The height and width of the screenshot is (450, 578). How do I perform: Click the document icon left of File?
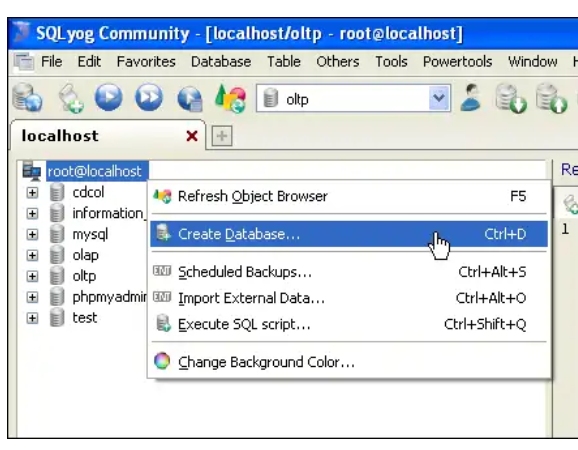24,61
